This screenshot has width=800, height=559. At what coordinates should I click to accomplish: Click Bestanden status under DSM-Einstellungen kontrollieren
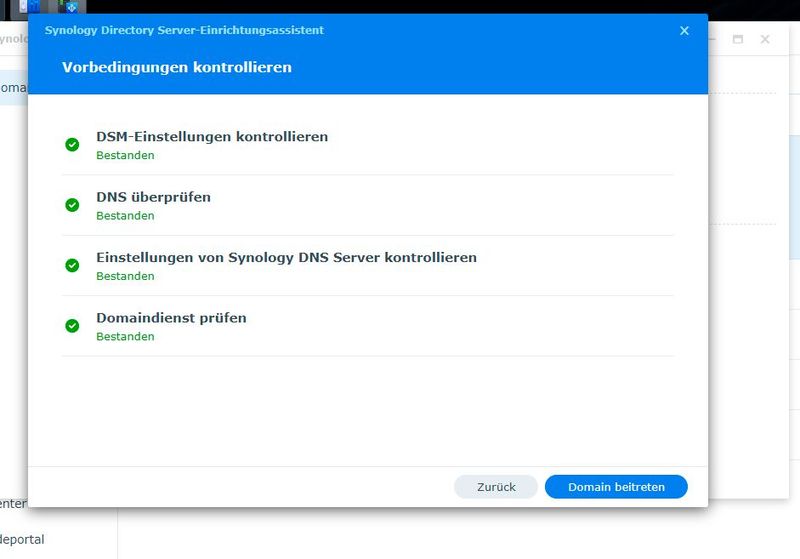(126, 156)
